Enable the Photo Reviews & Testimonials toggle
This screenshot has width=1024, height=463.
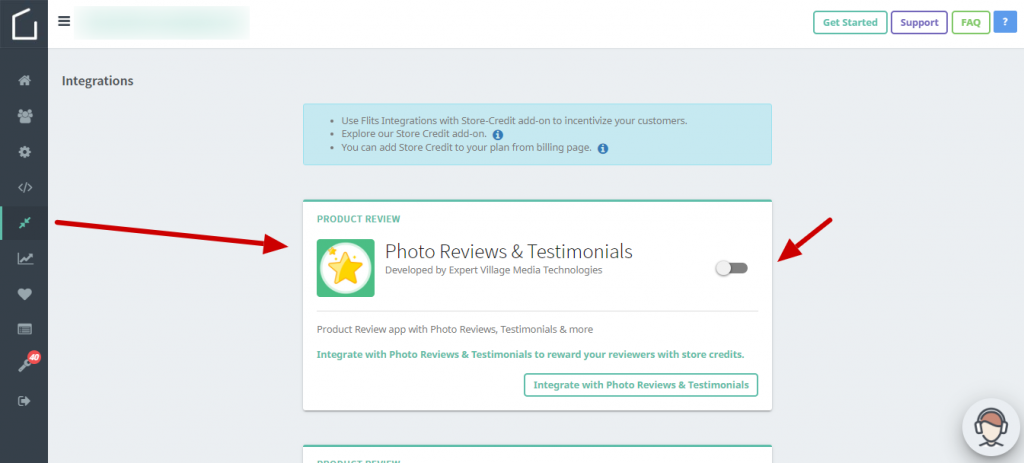pos(731,268)
